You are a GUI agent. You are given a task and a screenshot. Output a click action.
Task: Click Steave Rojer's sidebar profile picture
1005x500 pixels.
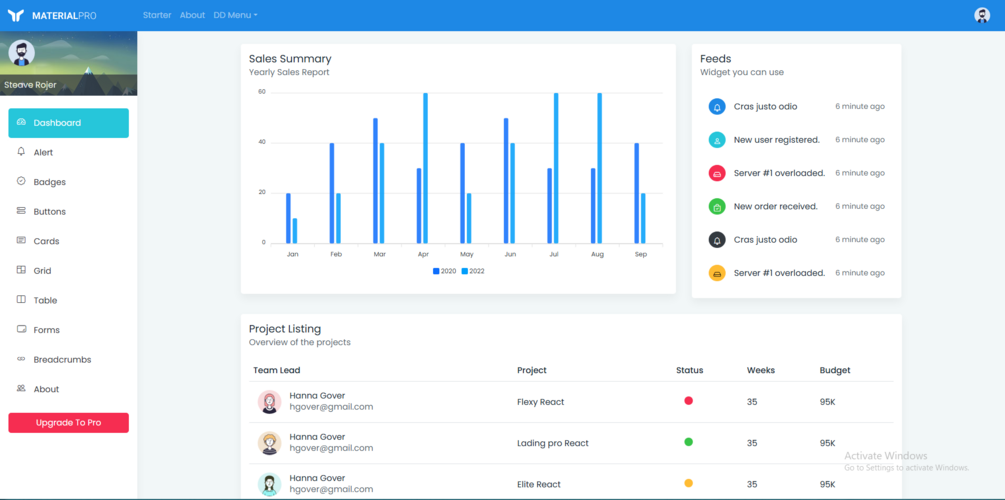pos(22,53)
